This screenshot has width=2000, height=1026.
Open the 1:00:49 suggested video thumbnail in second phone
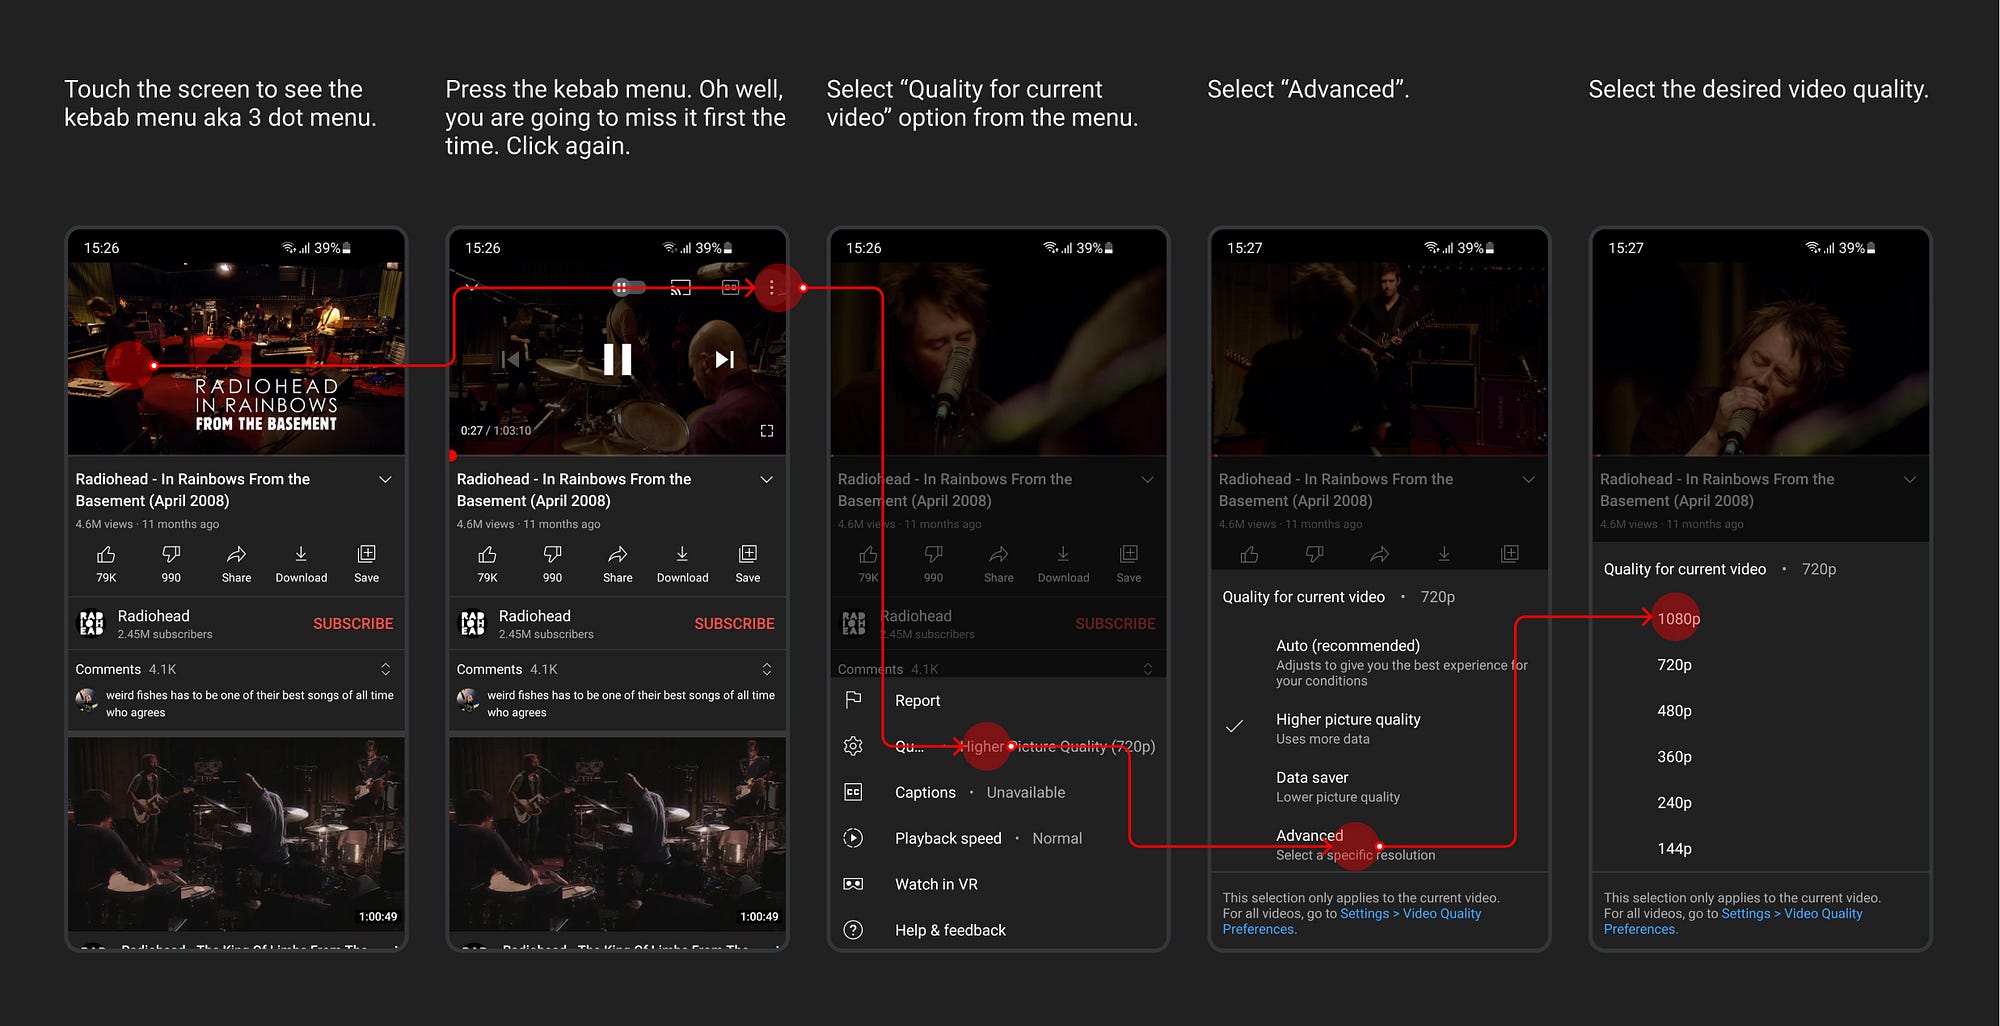coord(617,834)
